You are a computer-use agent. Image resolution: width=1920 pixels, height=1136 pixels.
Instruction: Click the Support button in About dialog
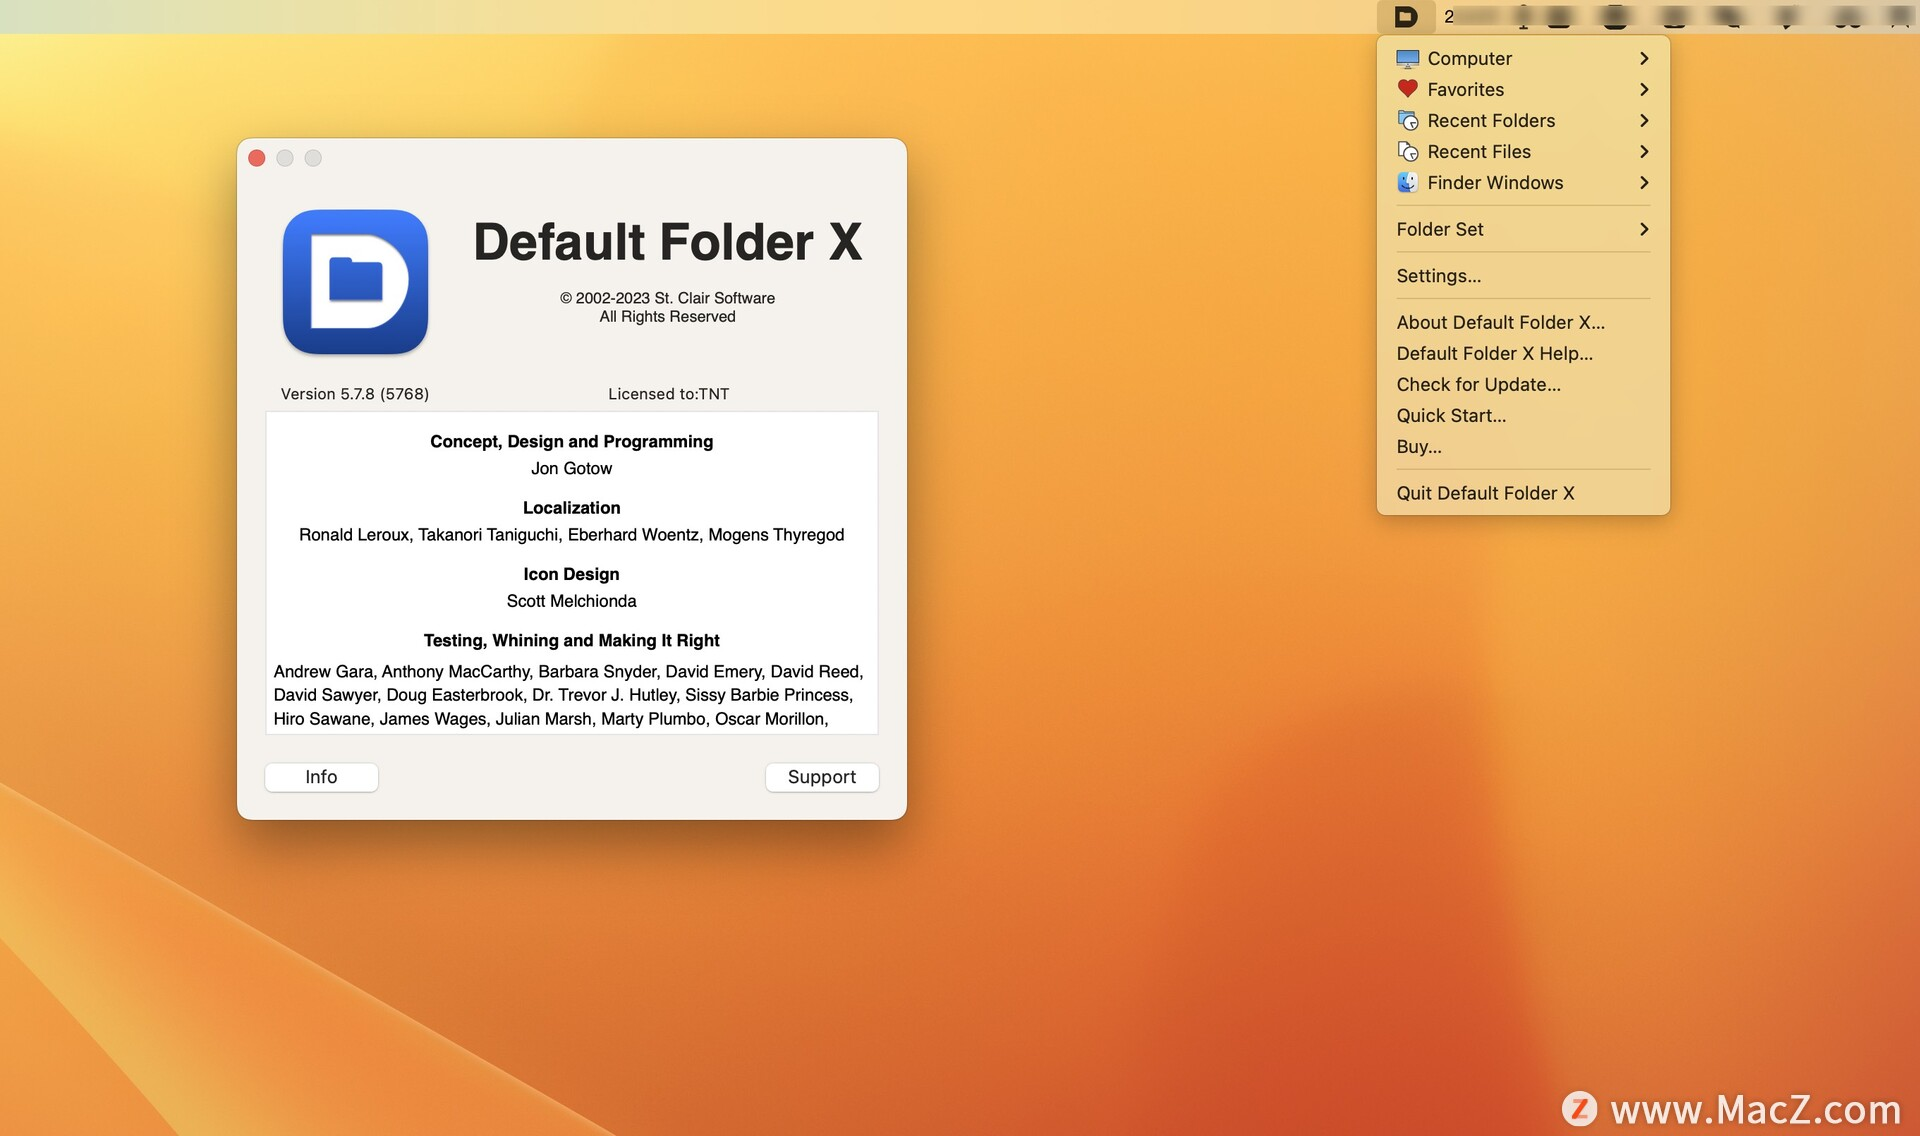822,776
